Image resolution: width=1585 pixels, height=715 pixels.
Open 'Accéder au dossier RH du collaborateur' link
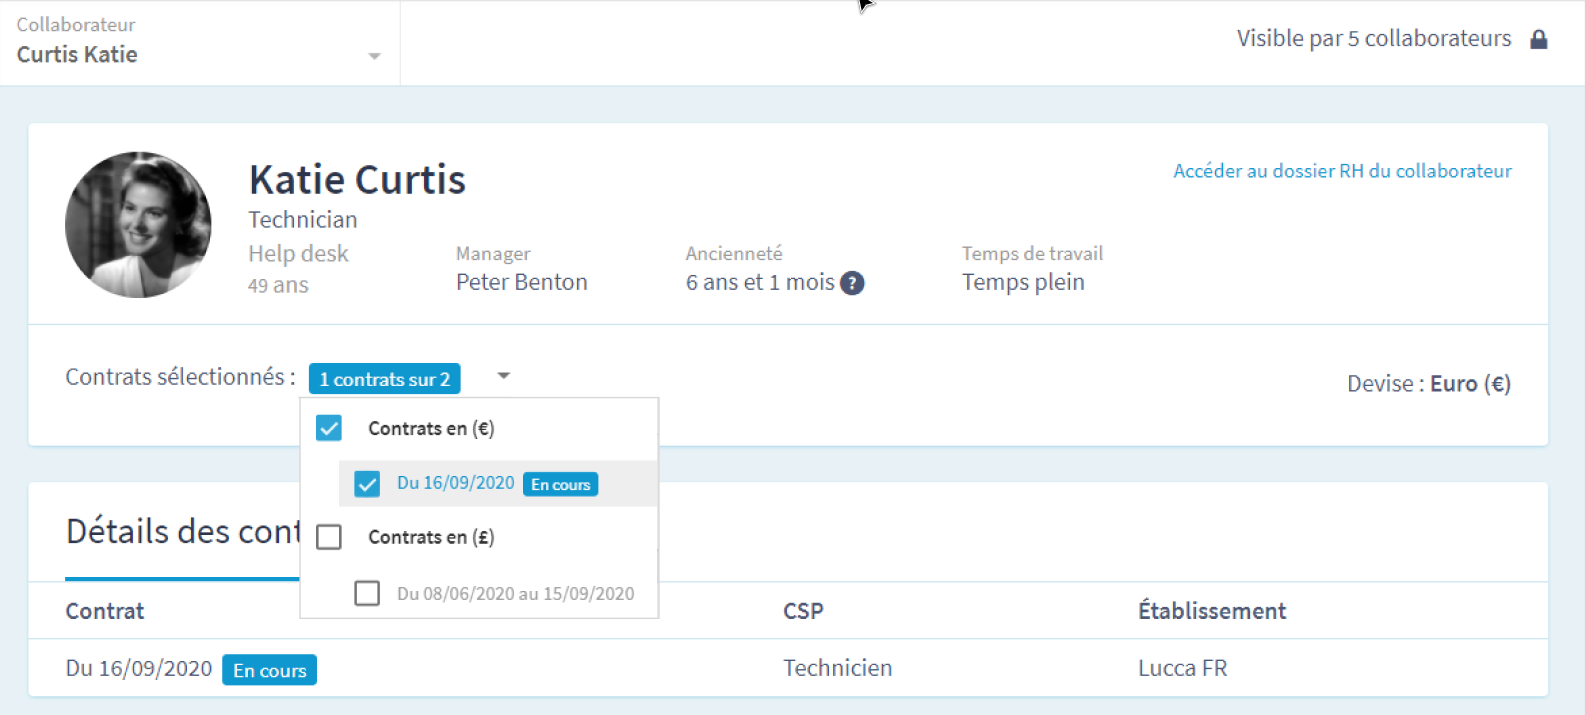click(x=1342, y=171)
